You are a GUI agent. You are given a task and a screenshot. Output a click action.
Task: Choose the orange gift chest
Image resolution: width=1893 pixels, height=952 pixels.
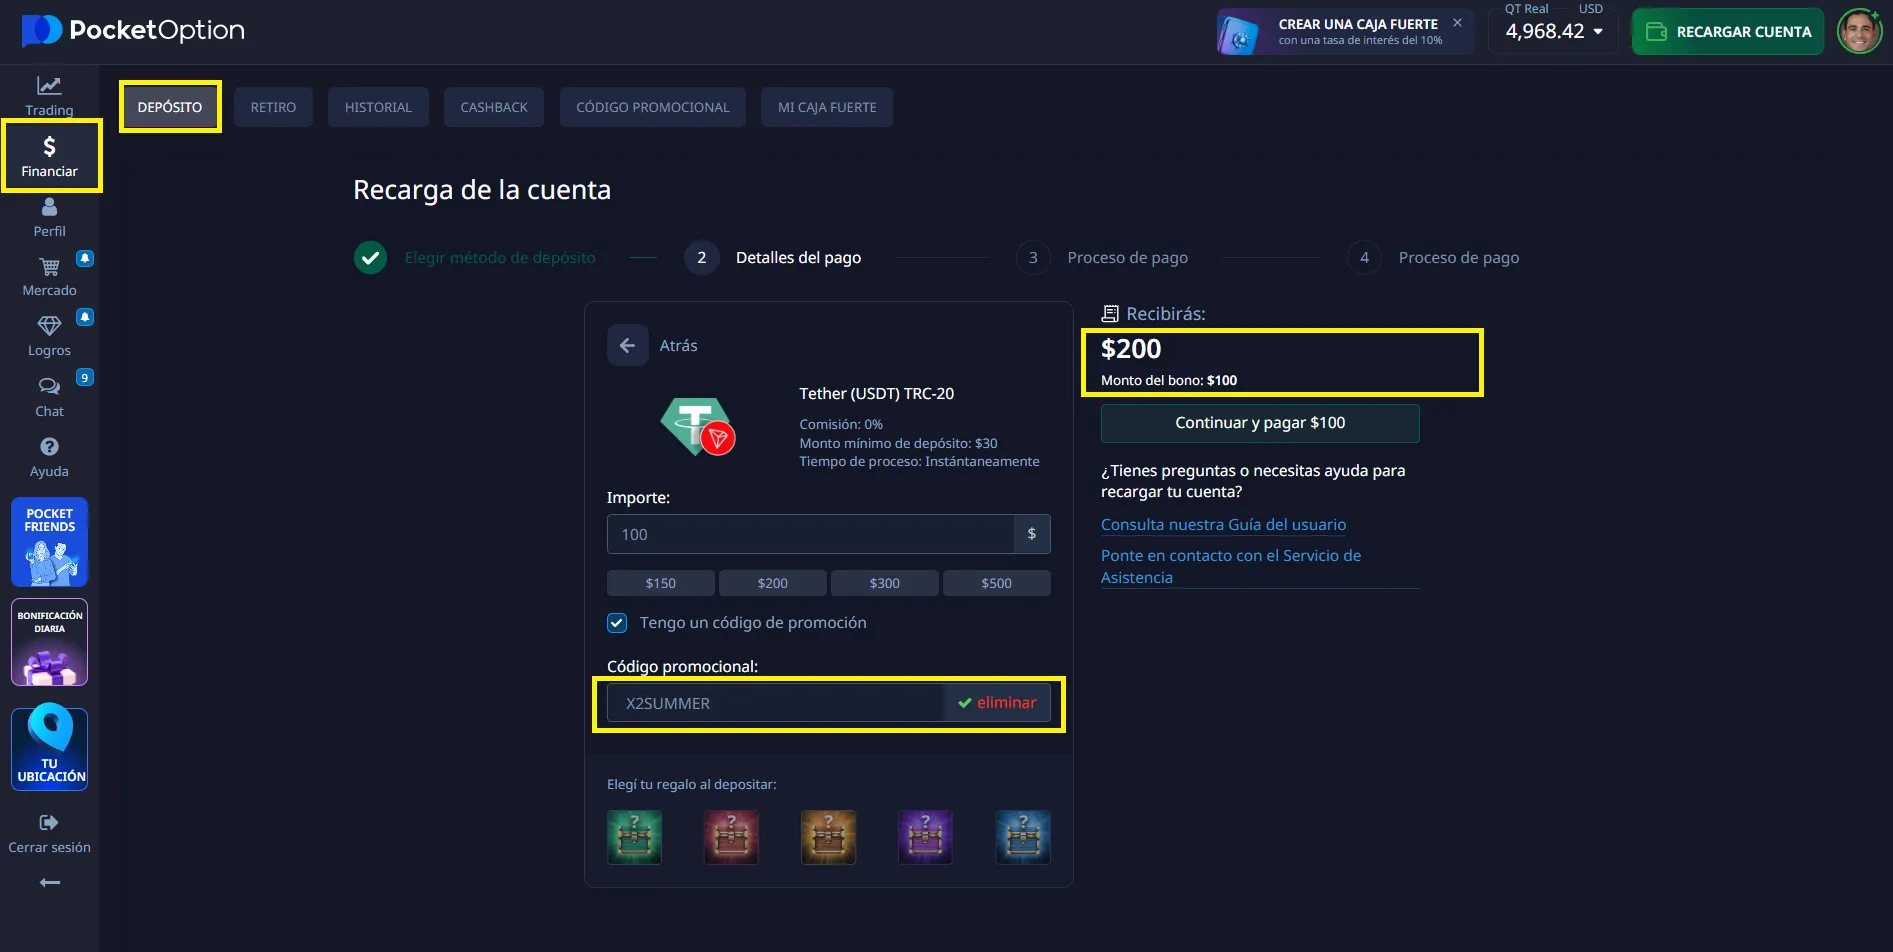tap(828, 837)
